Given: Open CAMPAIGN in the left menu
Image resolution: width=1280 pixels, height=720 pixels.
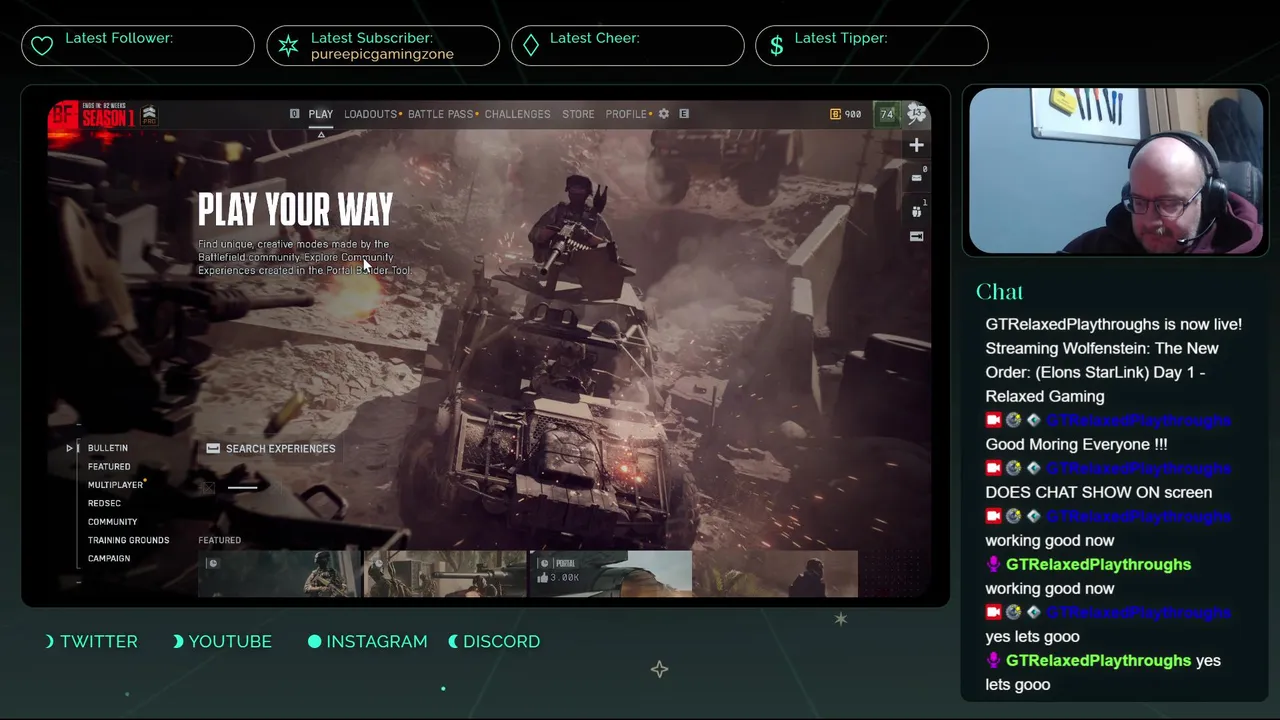Looking at the screenshot, I should 109,558.
